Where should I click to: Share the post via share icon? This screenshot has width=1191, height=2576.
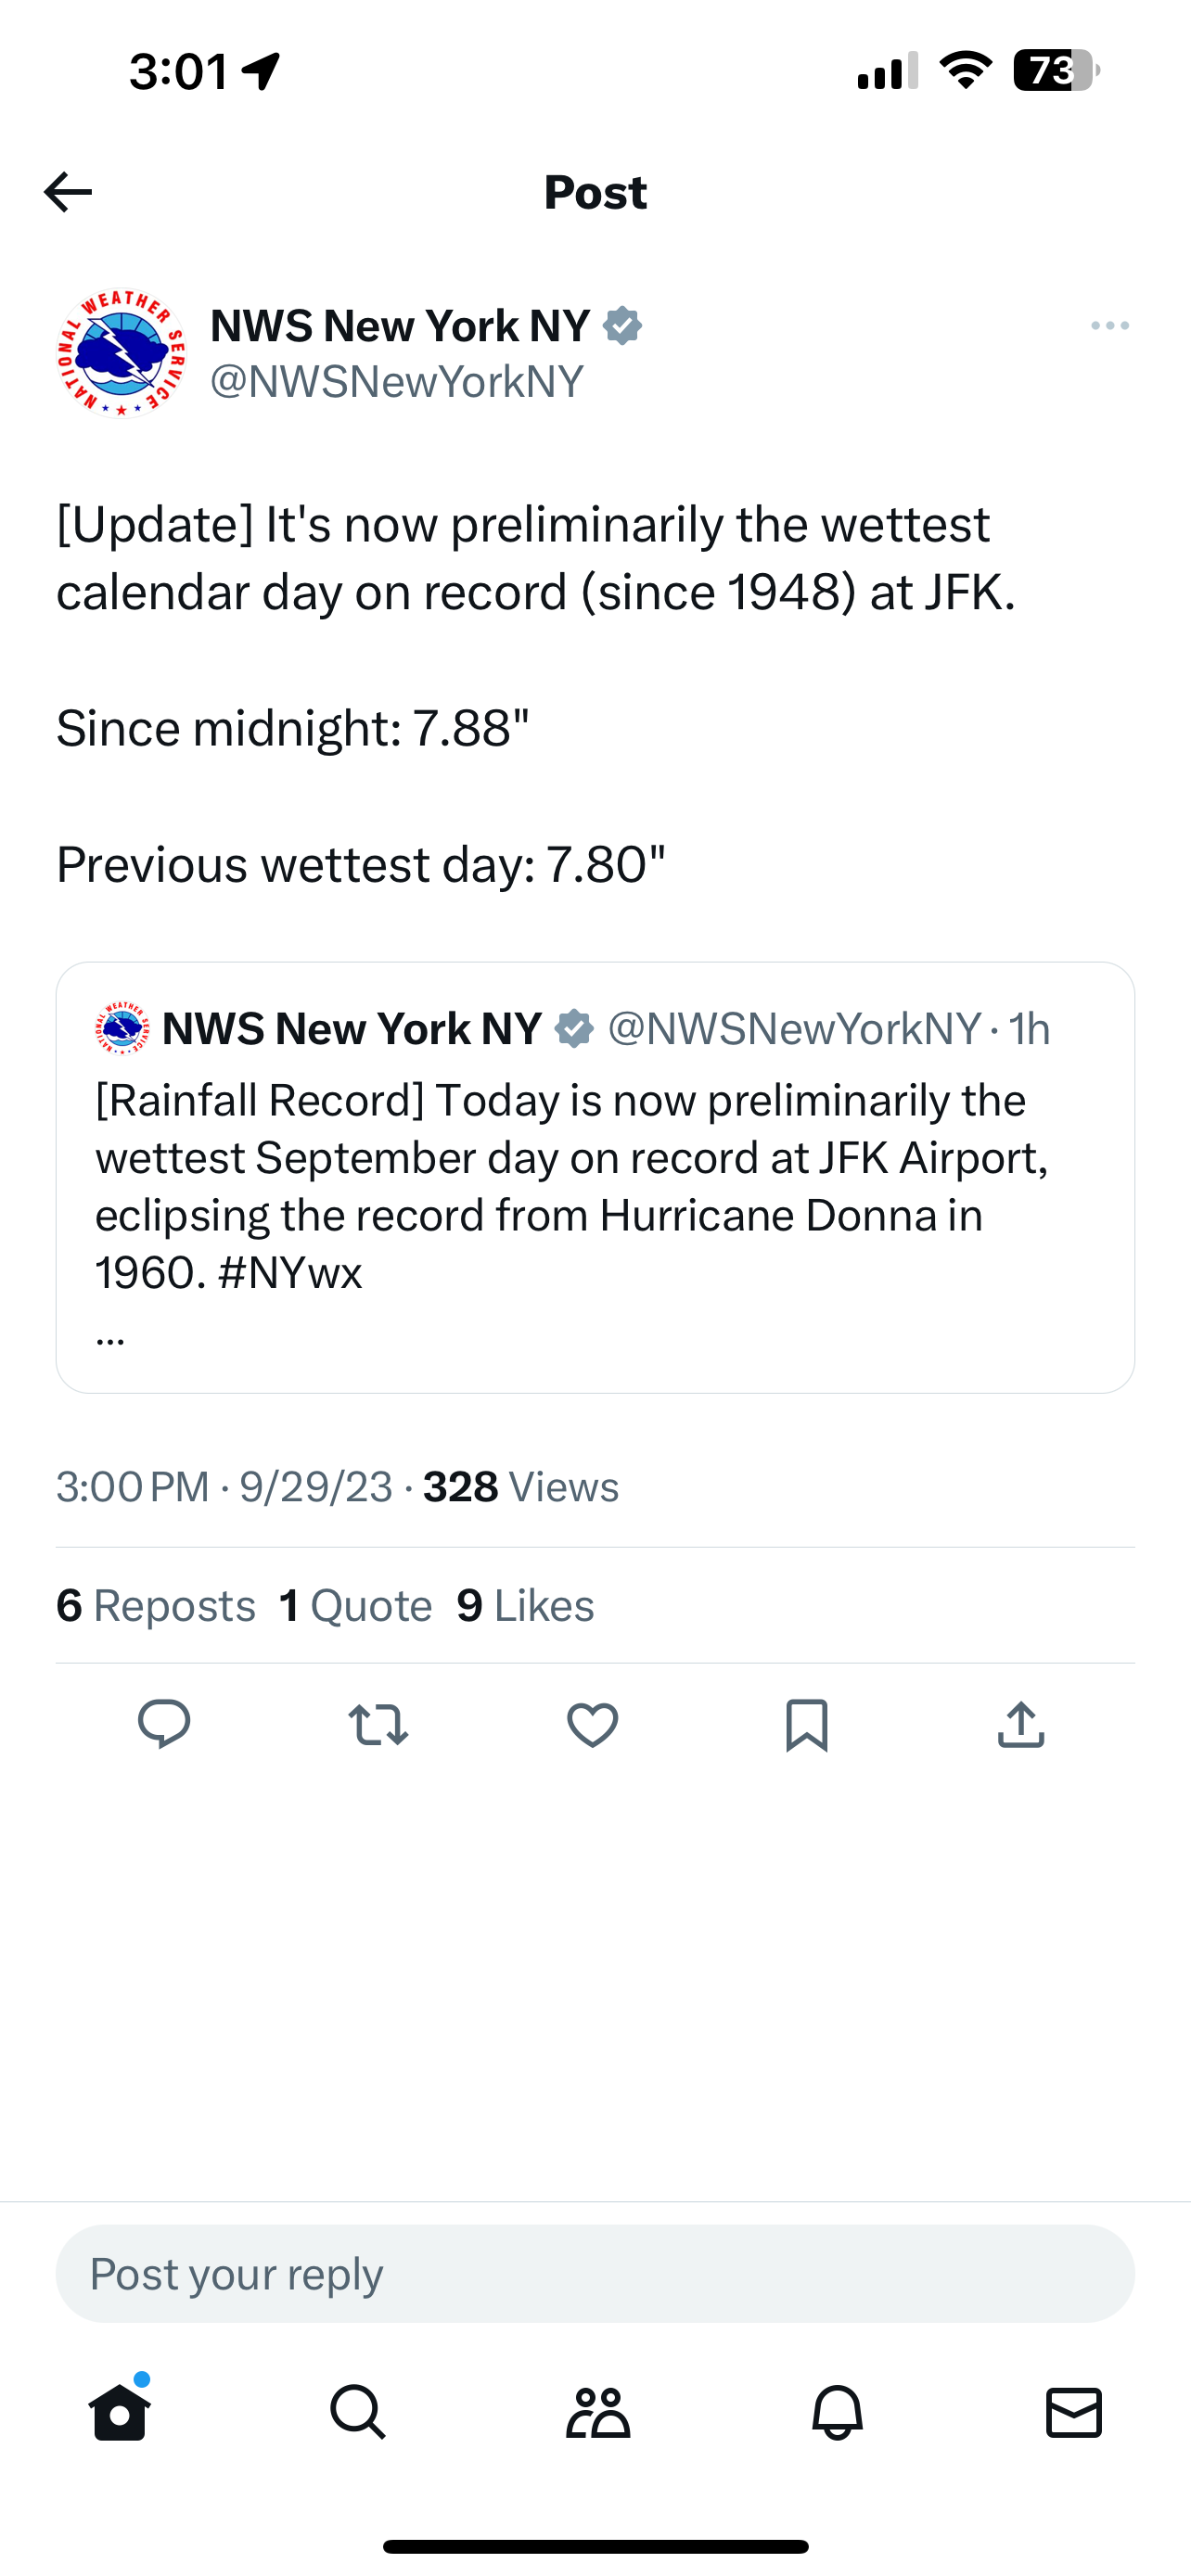click(x=1021, y=1724)
